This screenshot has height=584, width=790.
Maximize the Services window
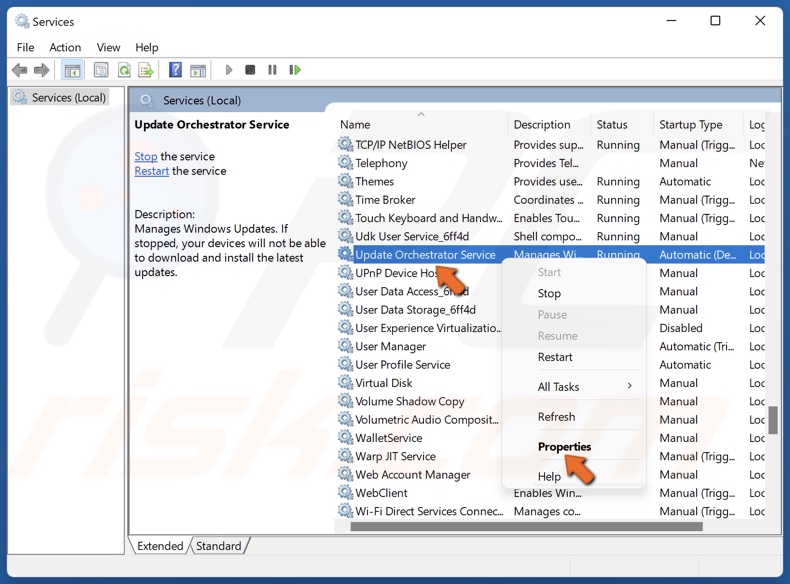(x=715, y=21)
